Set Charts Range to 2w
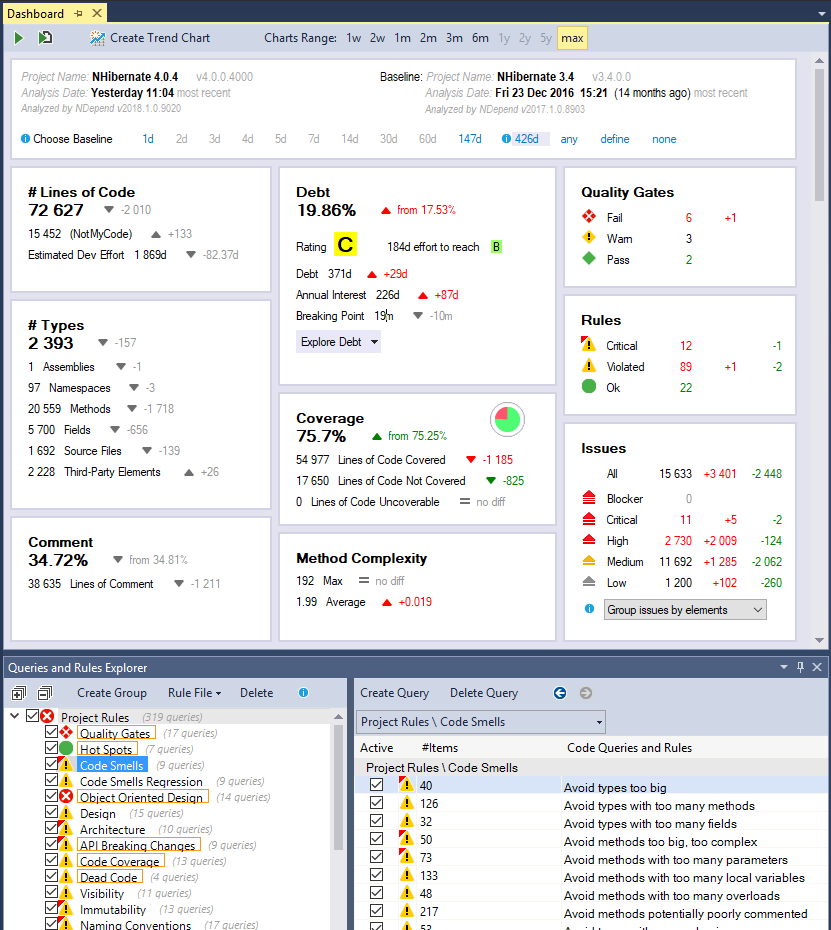831x930 pixels. 377,38
